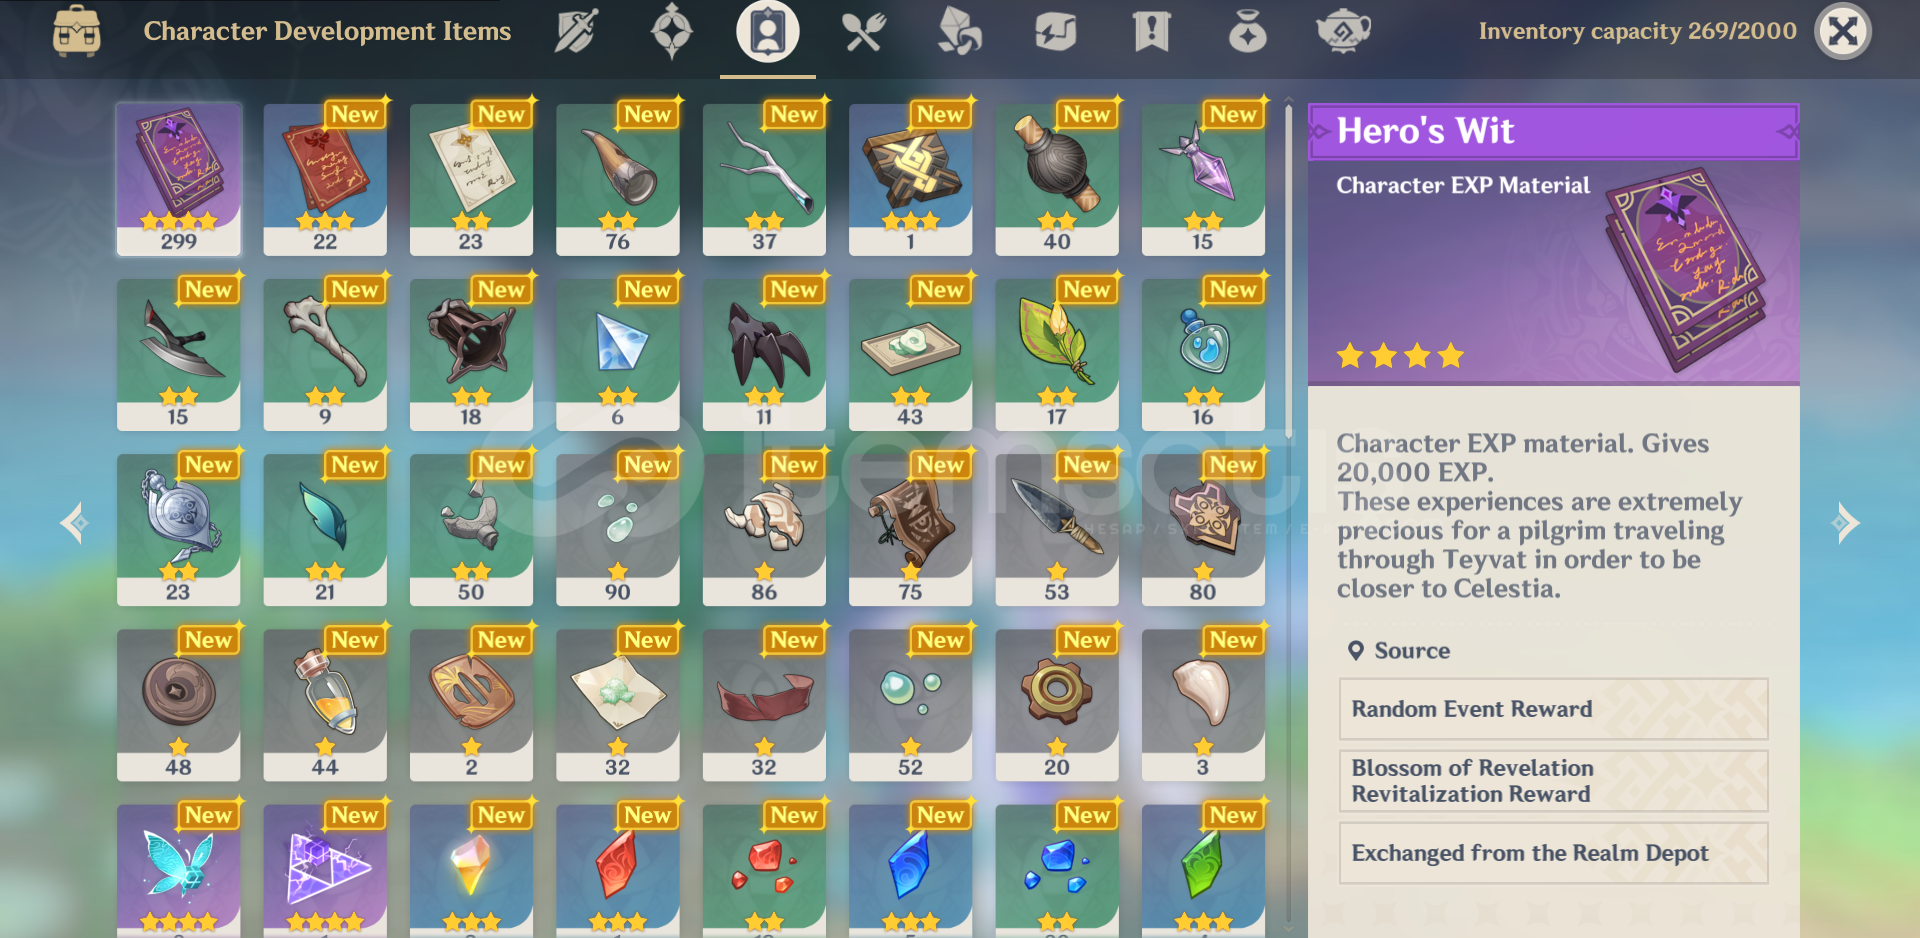Go to next page with right arrow
The height and width of the screenshot is (938, 1920).
[1845, 523]
